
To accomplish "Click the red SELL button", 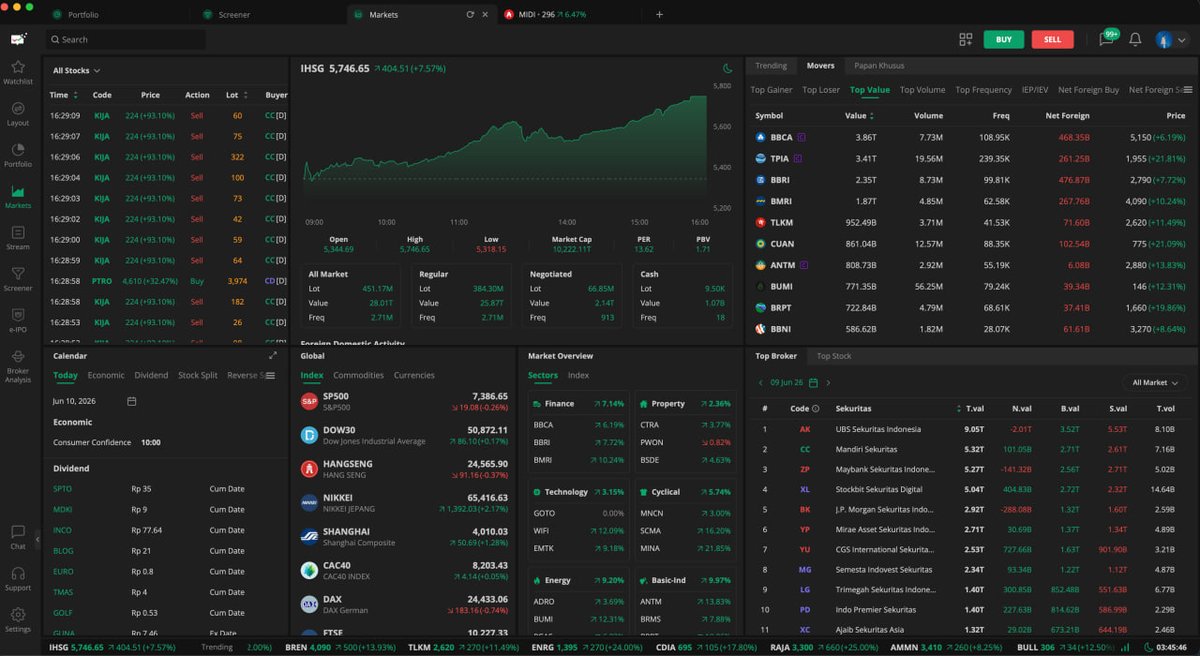I will tap(1052, 39).
